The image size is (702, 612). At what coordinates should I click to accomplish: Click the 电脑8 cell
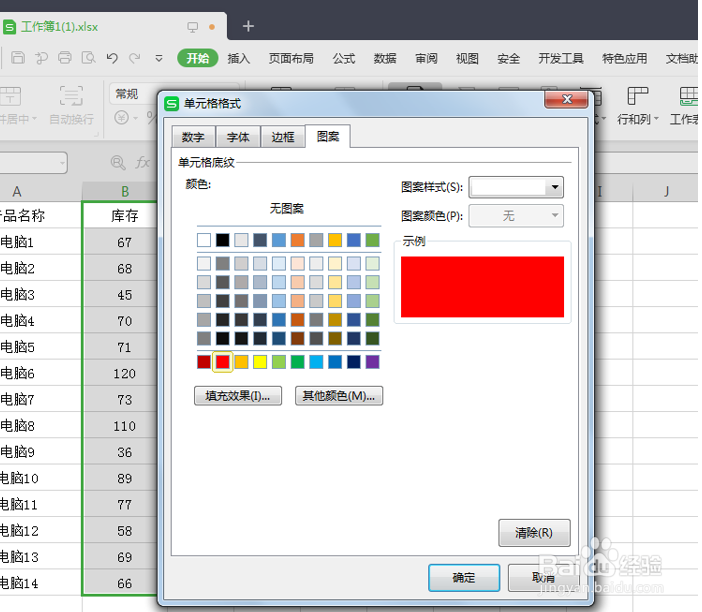coord(41,426)
